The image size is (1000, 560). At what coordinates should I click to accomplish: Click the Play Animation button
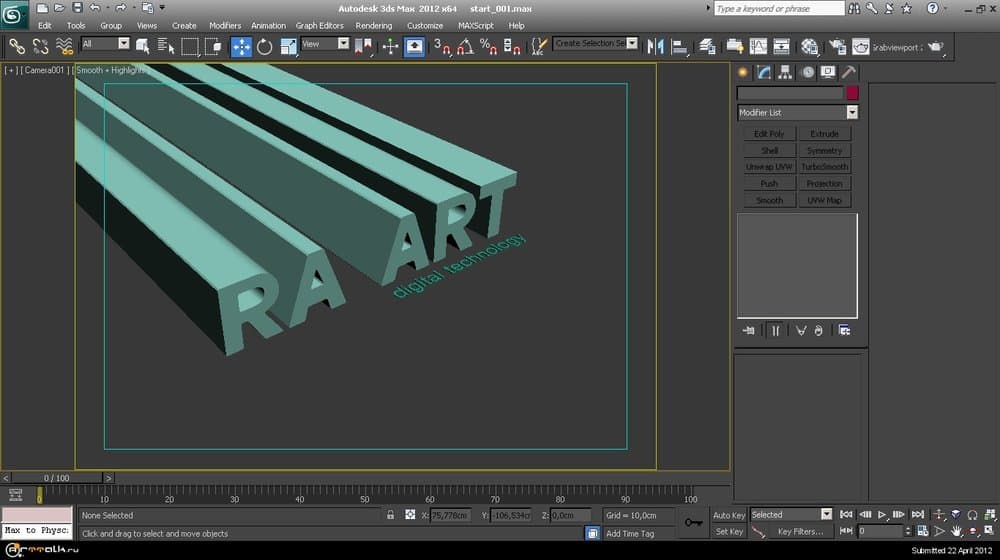tap(883, 514)
